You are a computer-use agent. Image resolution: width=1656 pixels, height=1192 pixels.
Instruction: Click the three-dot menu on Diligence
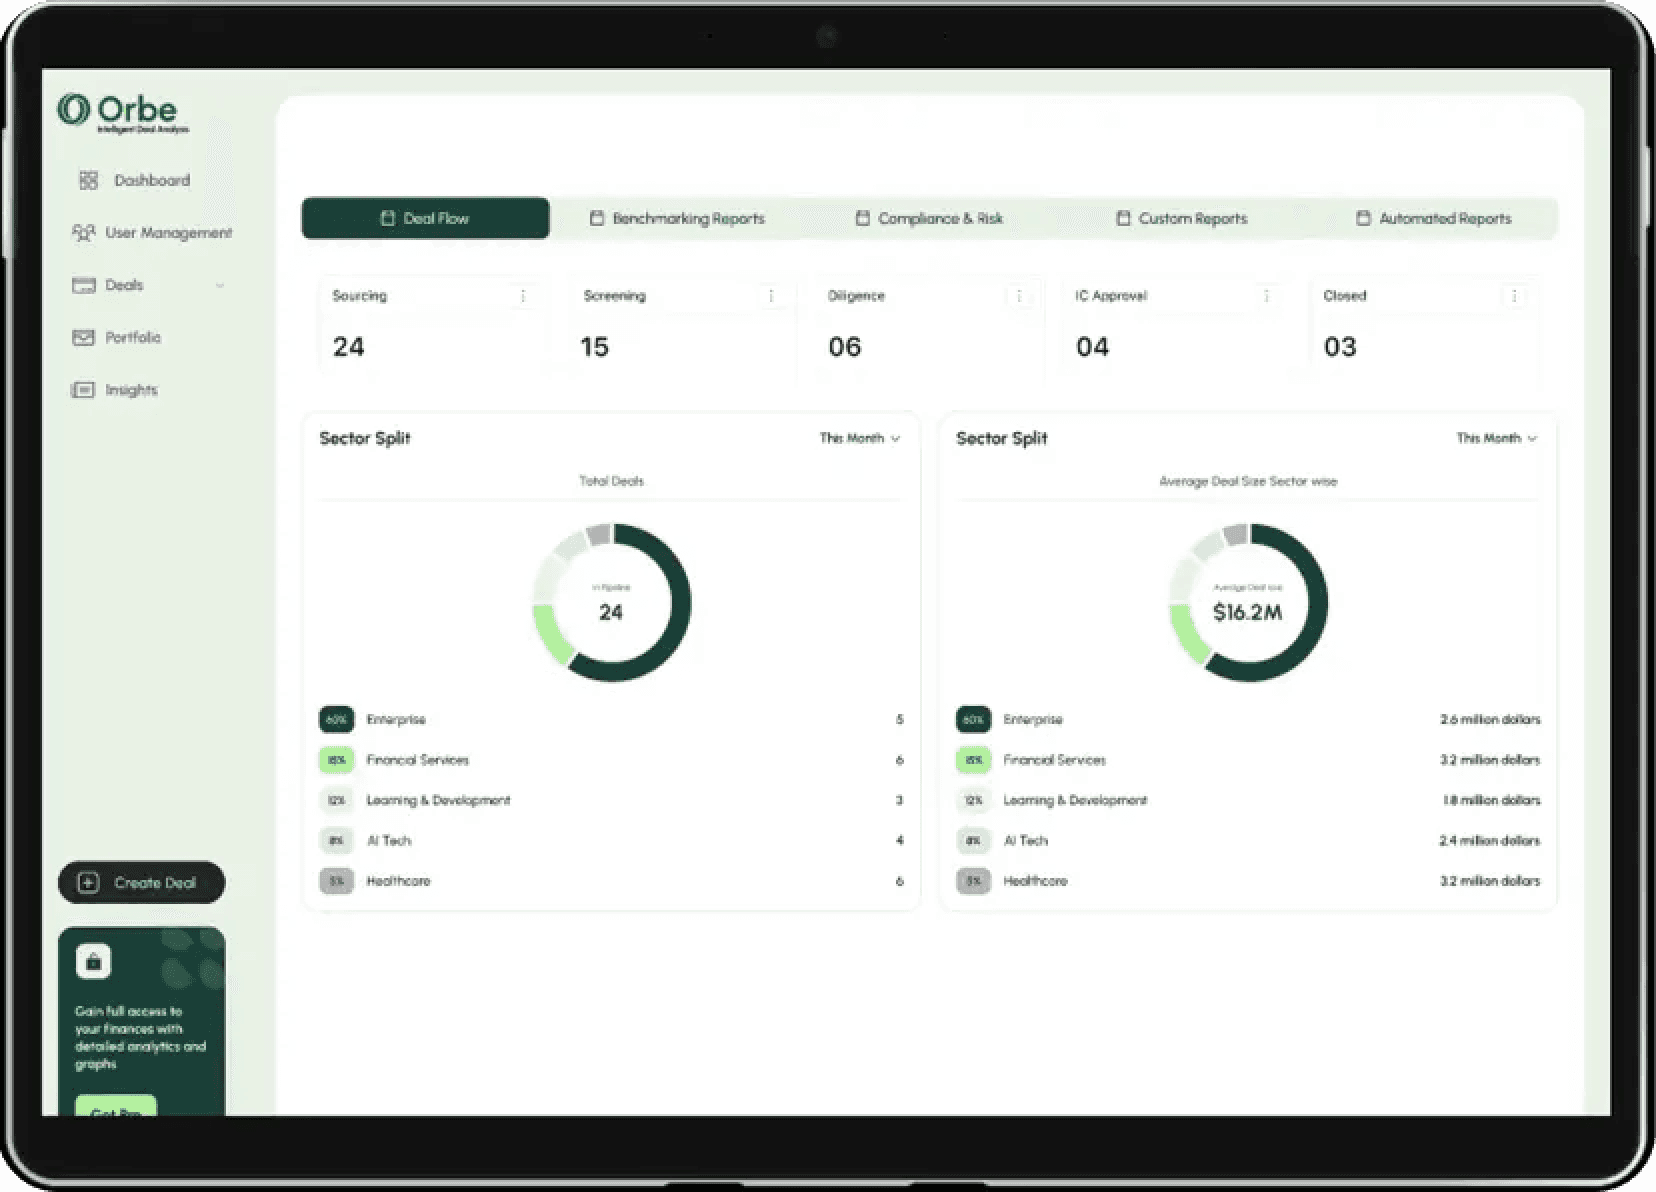(x=1019, y=295)
